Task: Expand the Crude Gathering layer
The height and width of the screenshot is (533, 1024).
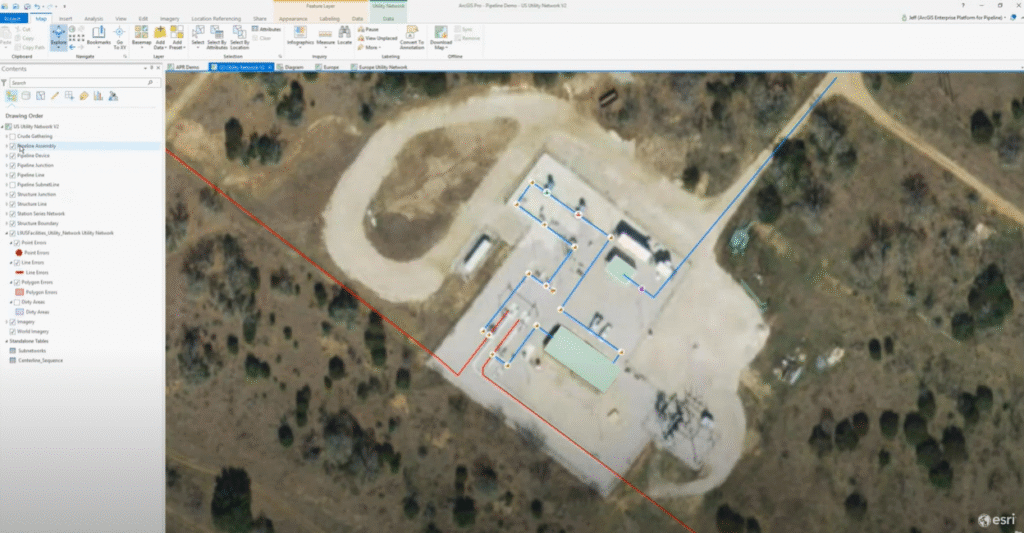Action: (x=7, y=137)
